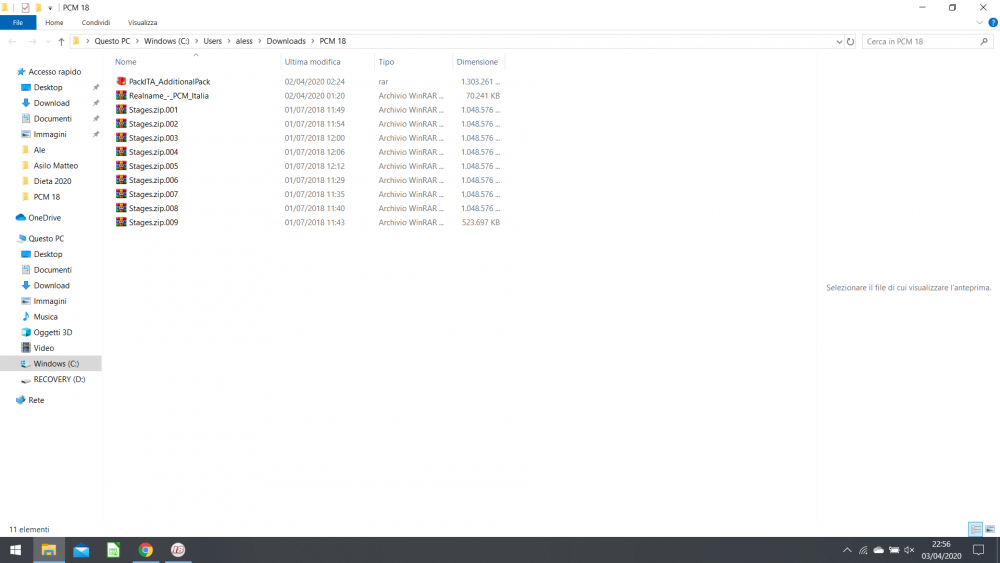
Task: Select Questo PC in breadcrumb path
Action: (112, 41)
